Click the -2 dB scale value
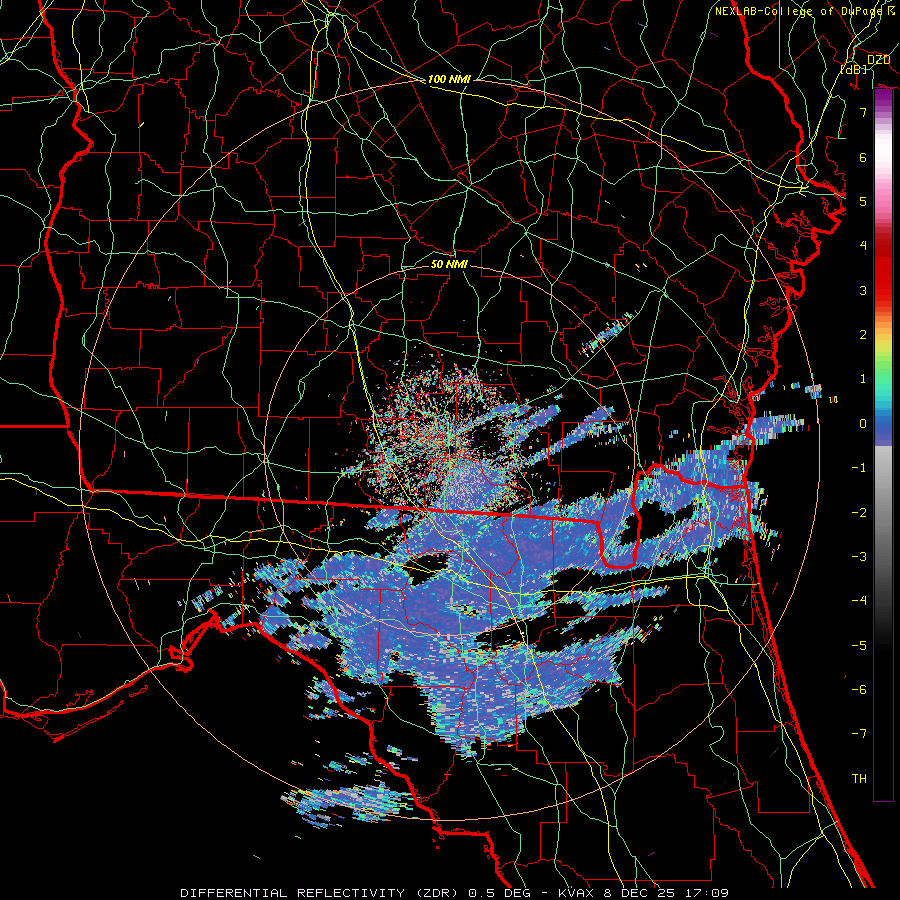Viewport: 900px width, 900px height. tap(859, 513)
